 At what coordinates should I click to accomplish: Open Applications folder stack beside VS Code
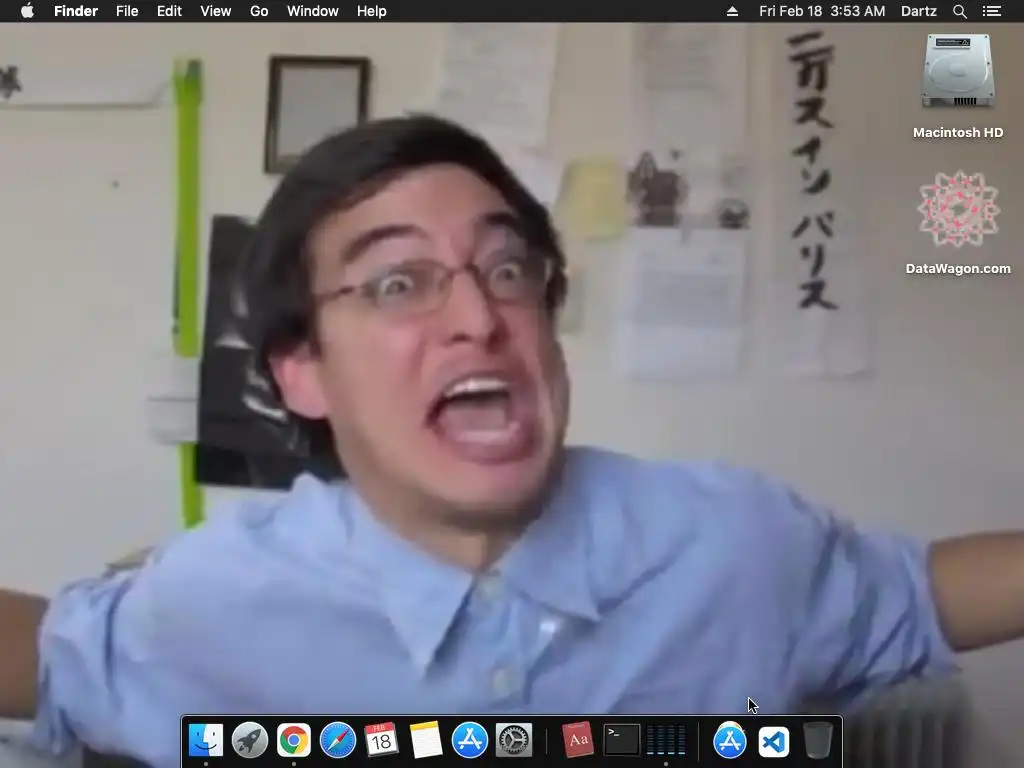point(729,740)
